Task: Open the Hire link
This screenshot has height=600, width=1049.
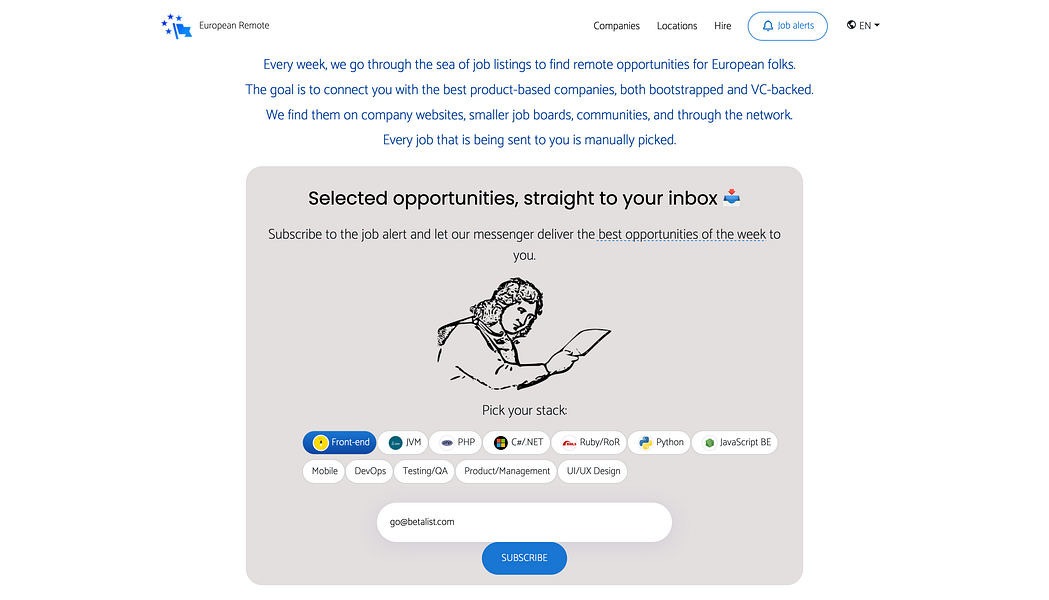Action: [x=723, y=26]
